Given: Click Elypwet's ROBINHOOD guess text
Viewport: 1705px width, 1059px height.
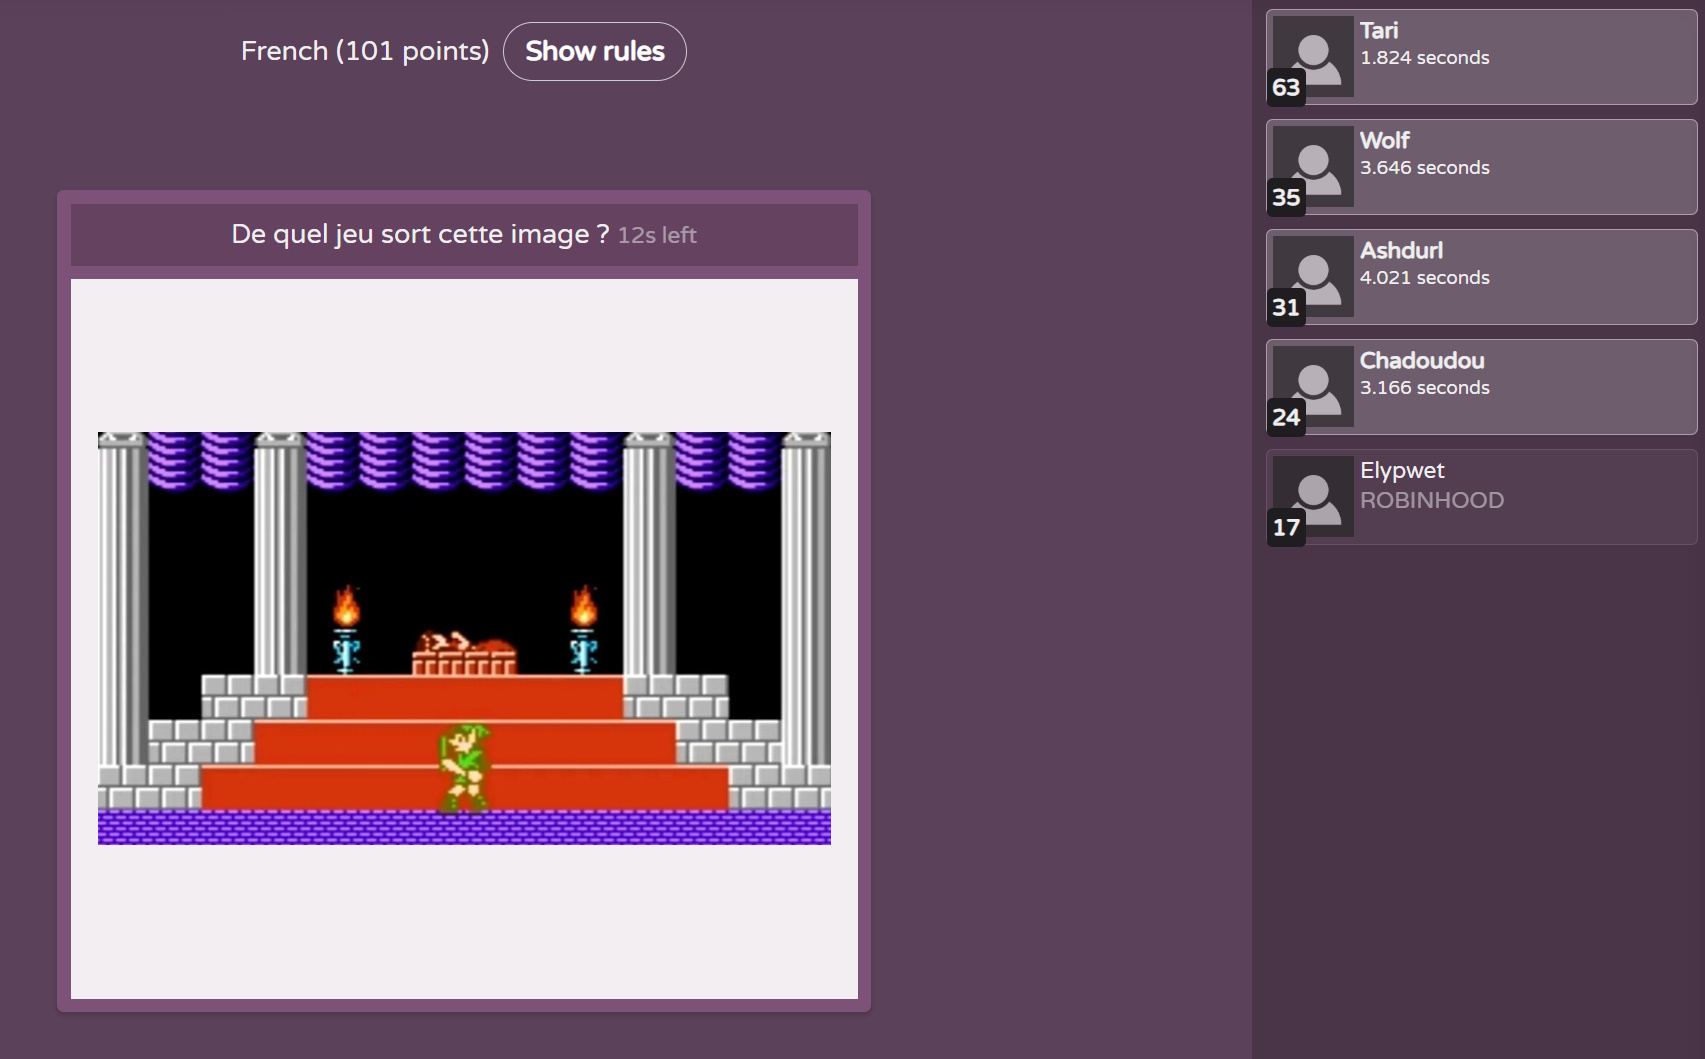Looking at the screenshot, I should click(1431, 500).
